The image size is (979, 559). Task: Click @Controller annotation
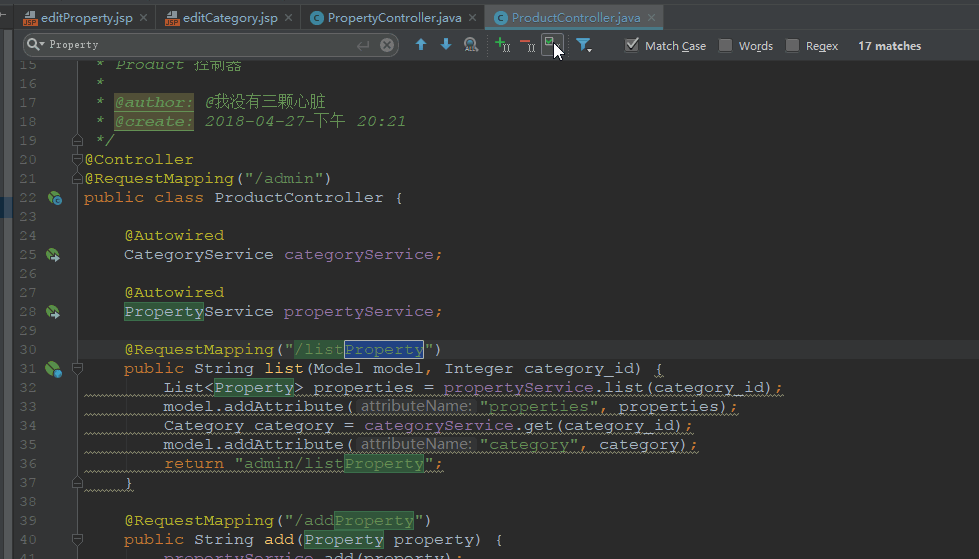pyautogui.click(x=139, y=159)
